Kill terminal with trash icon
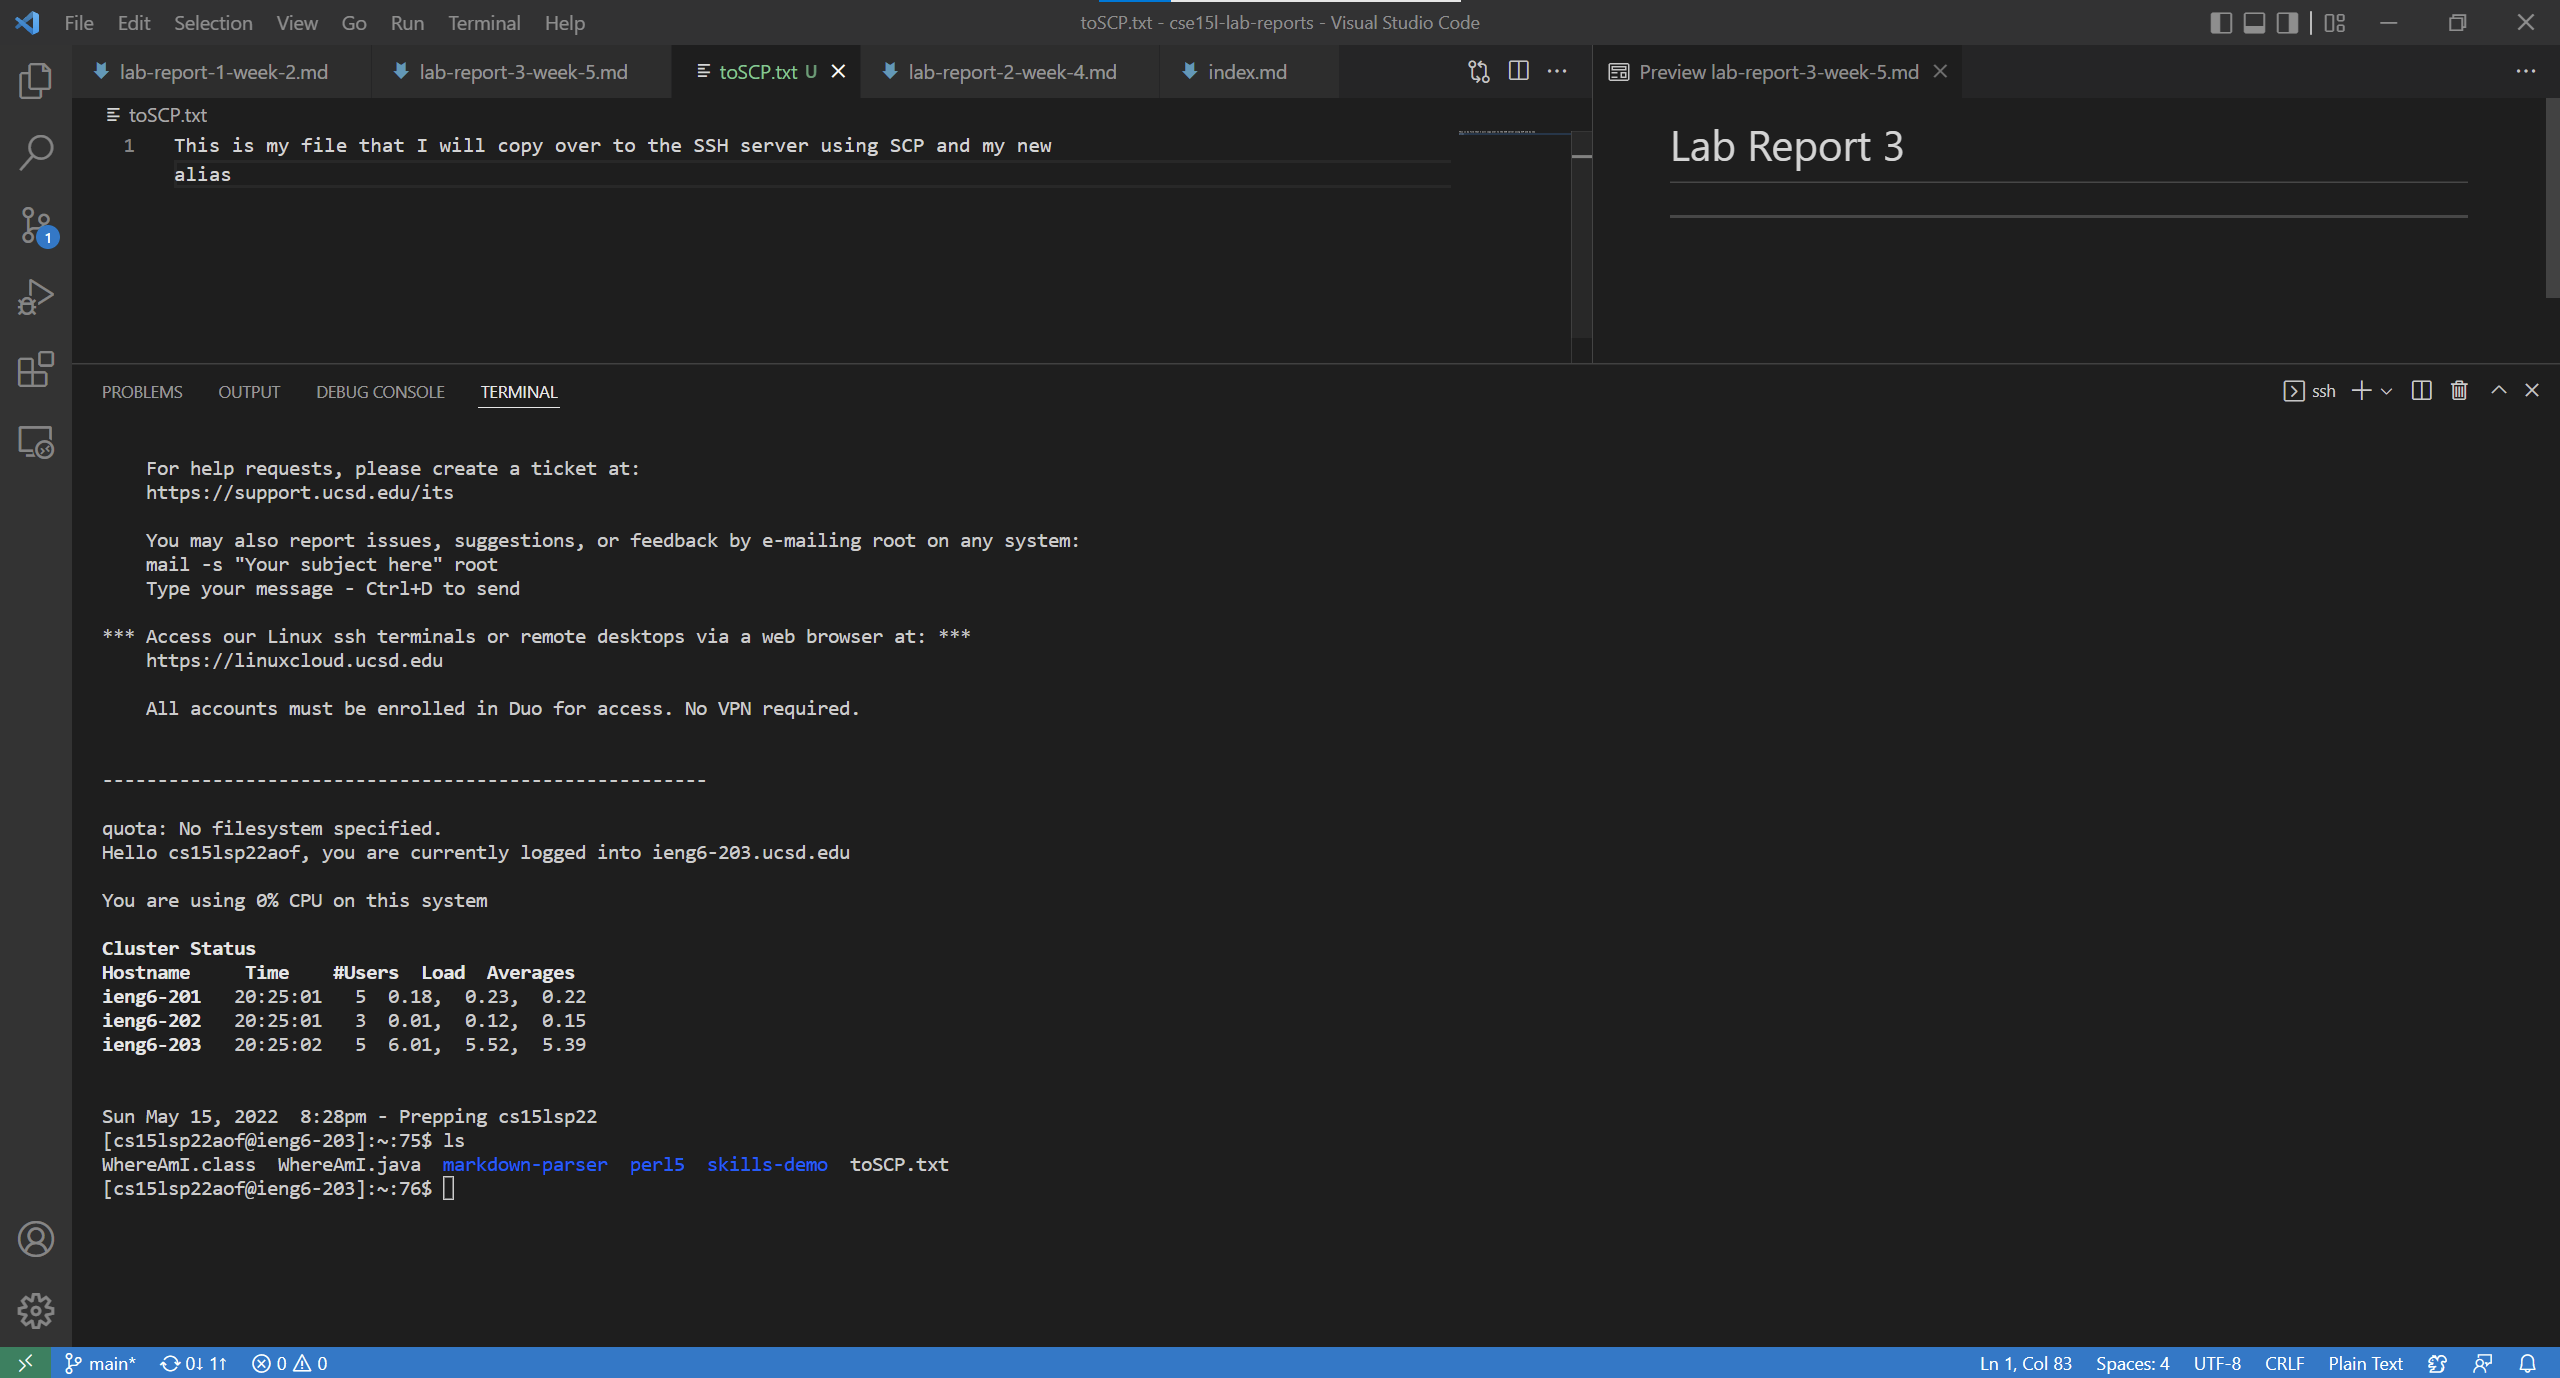 (x=2459, y=391)
